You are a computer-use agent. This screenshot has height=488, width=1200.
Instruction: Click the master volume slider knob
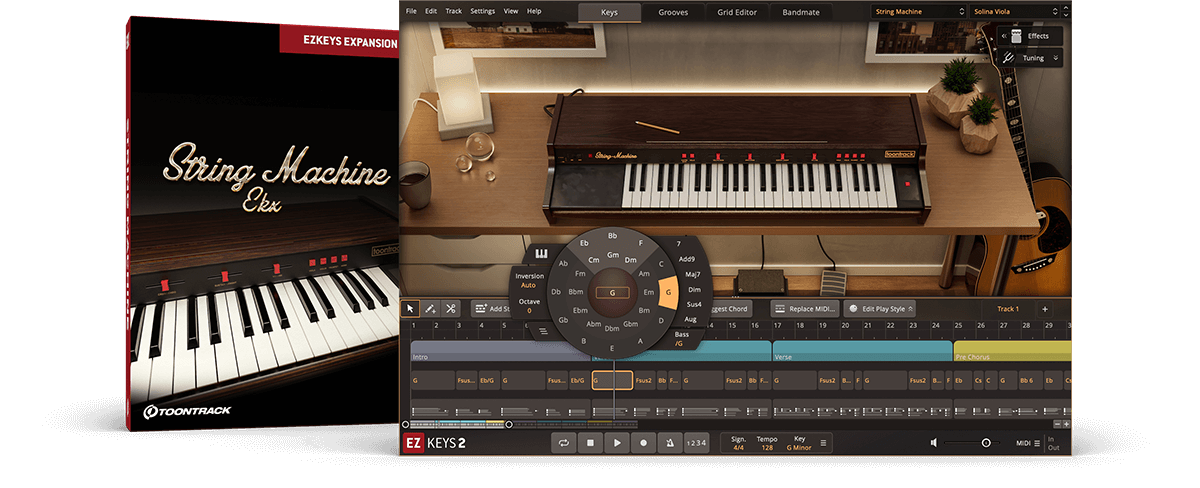(x=986, y=443)
